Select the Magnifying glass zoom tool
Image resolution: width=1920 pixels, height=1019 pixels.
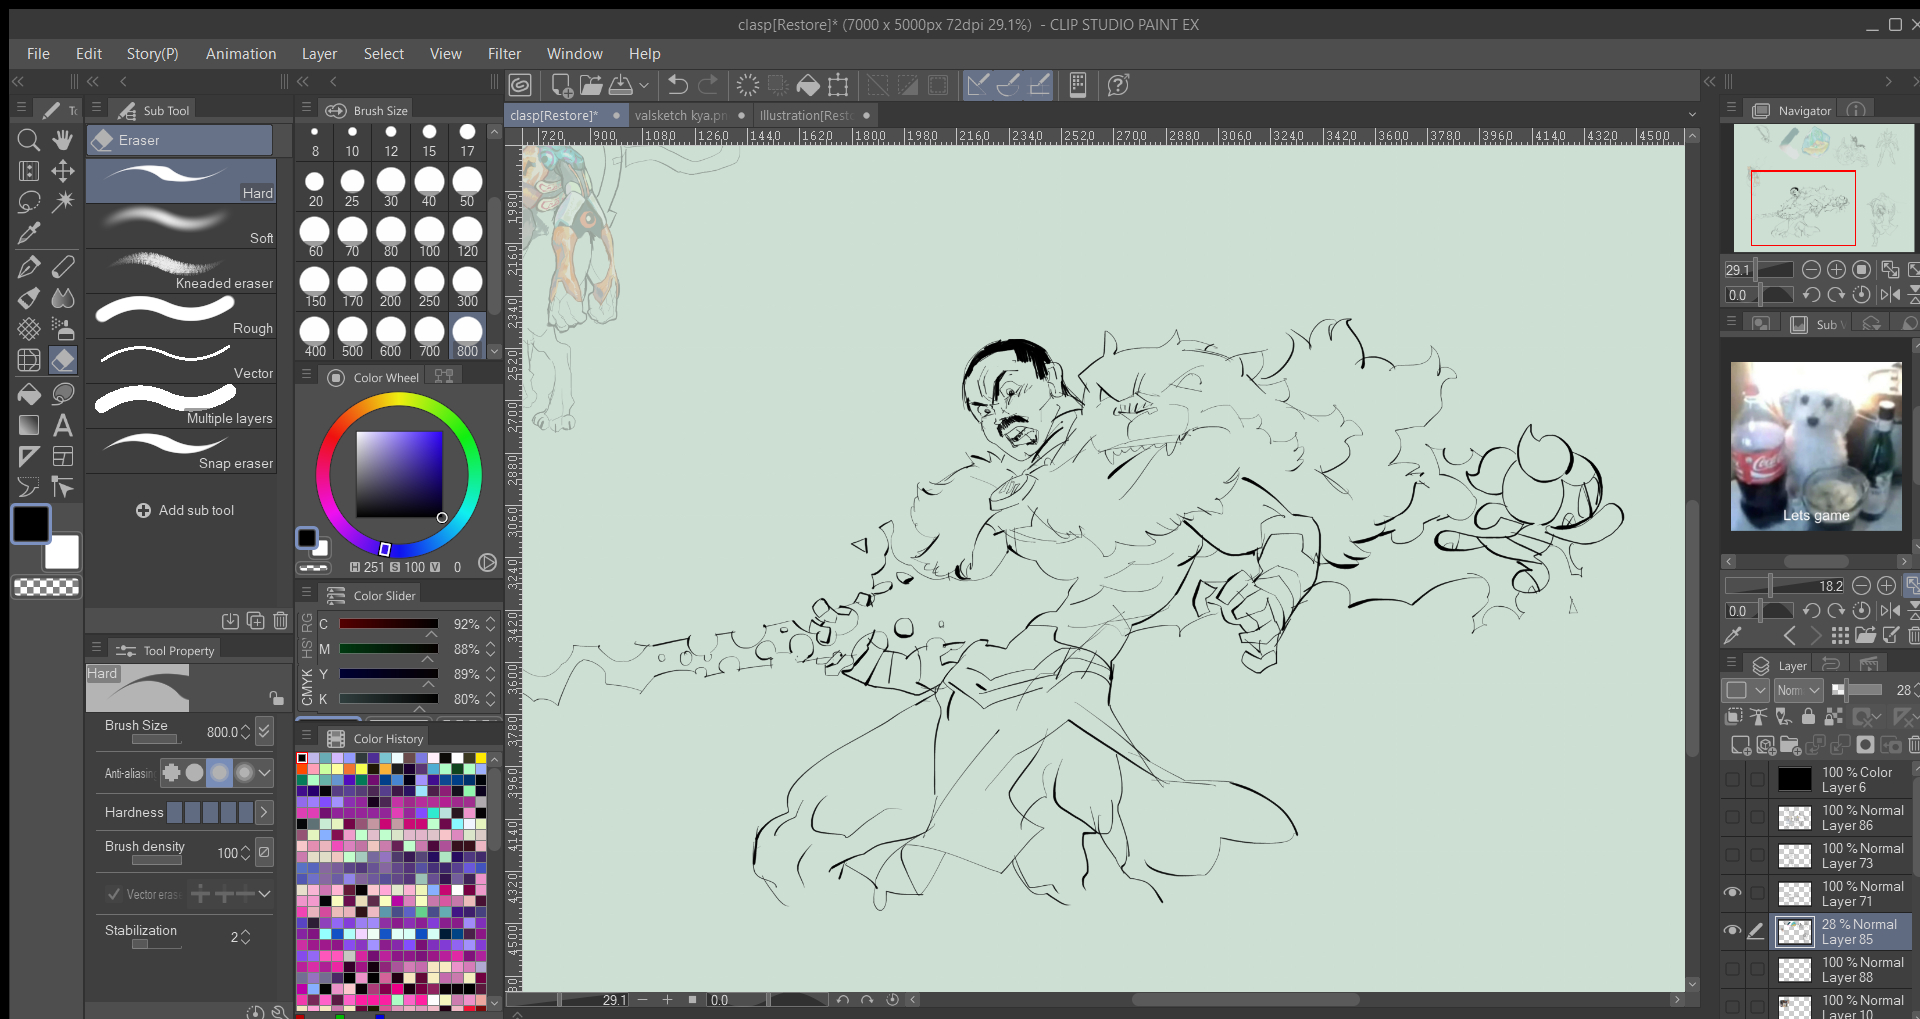[x=29, y=140]
